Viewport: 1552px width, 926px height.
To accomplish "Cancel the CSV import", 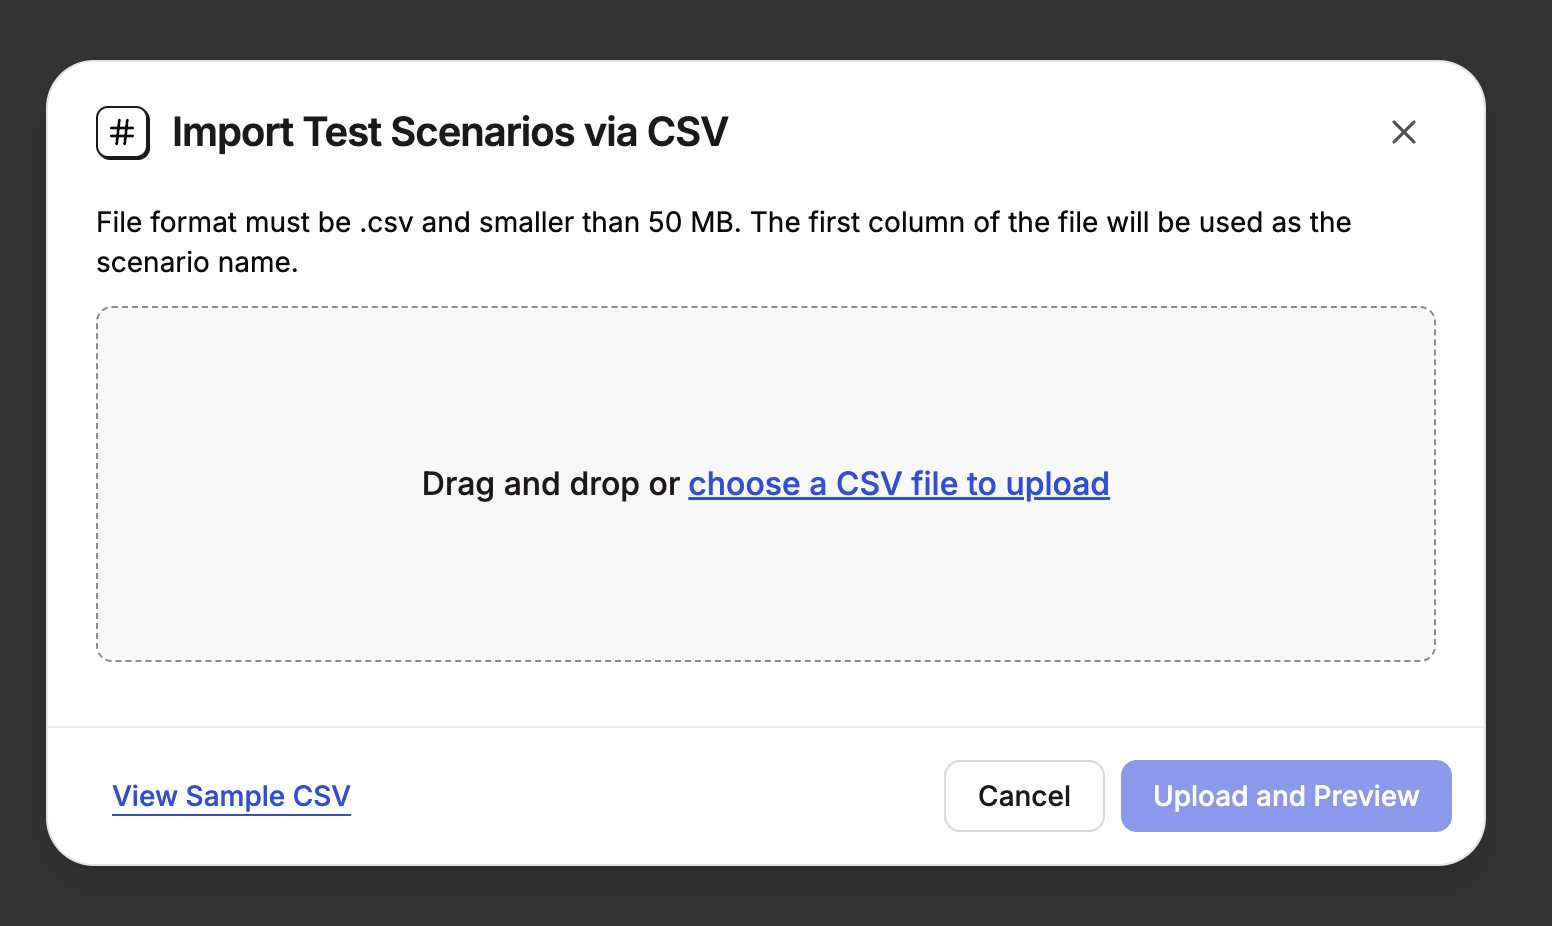I will coord(1024,796).
